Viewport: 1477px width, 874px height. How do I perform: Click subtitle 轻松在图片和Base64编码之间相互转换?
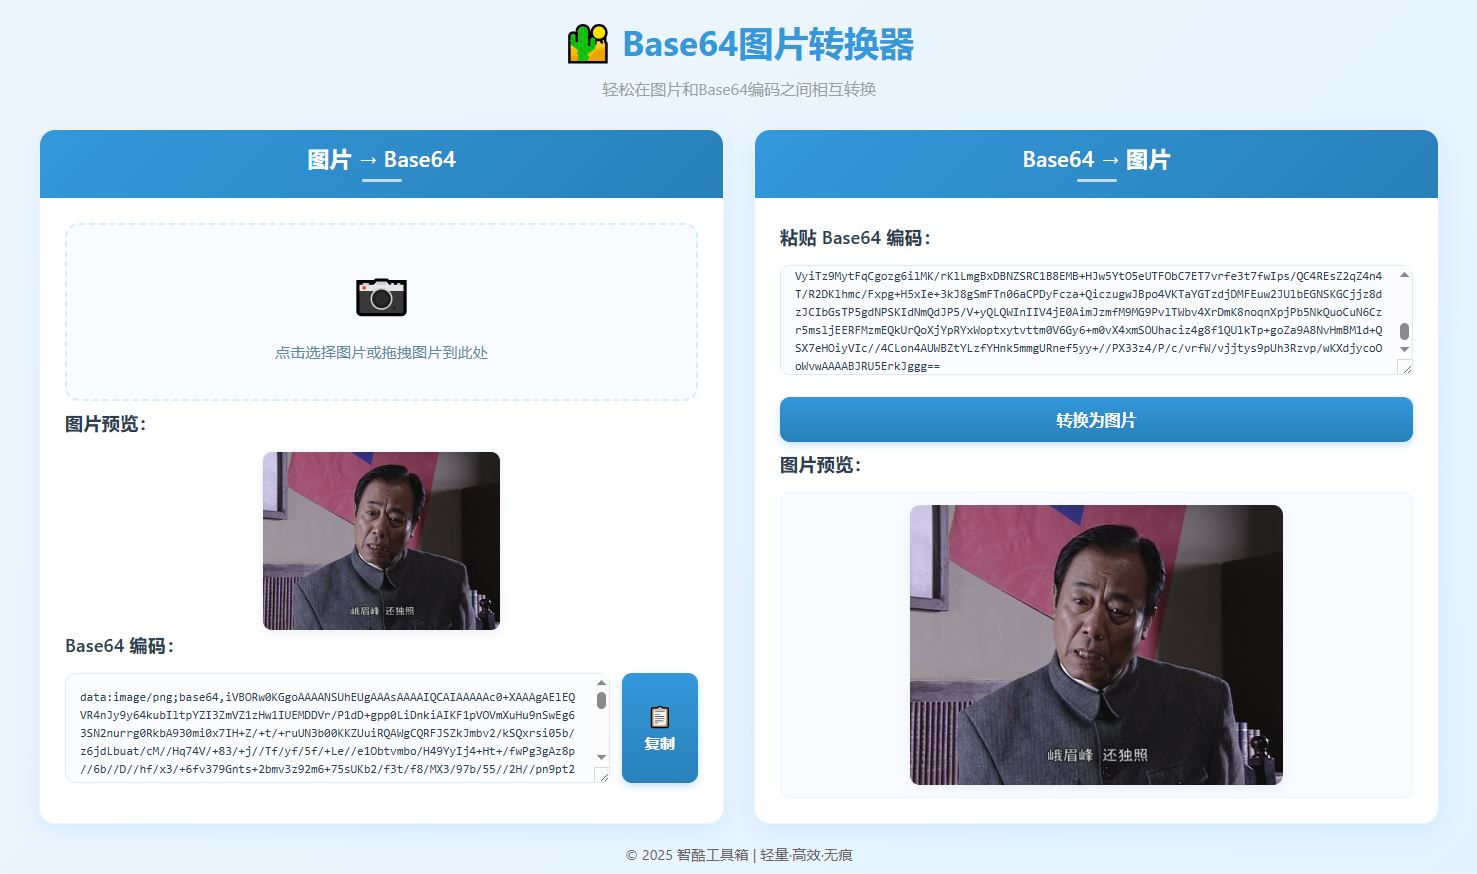coord(739,89)
